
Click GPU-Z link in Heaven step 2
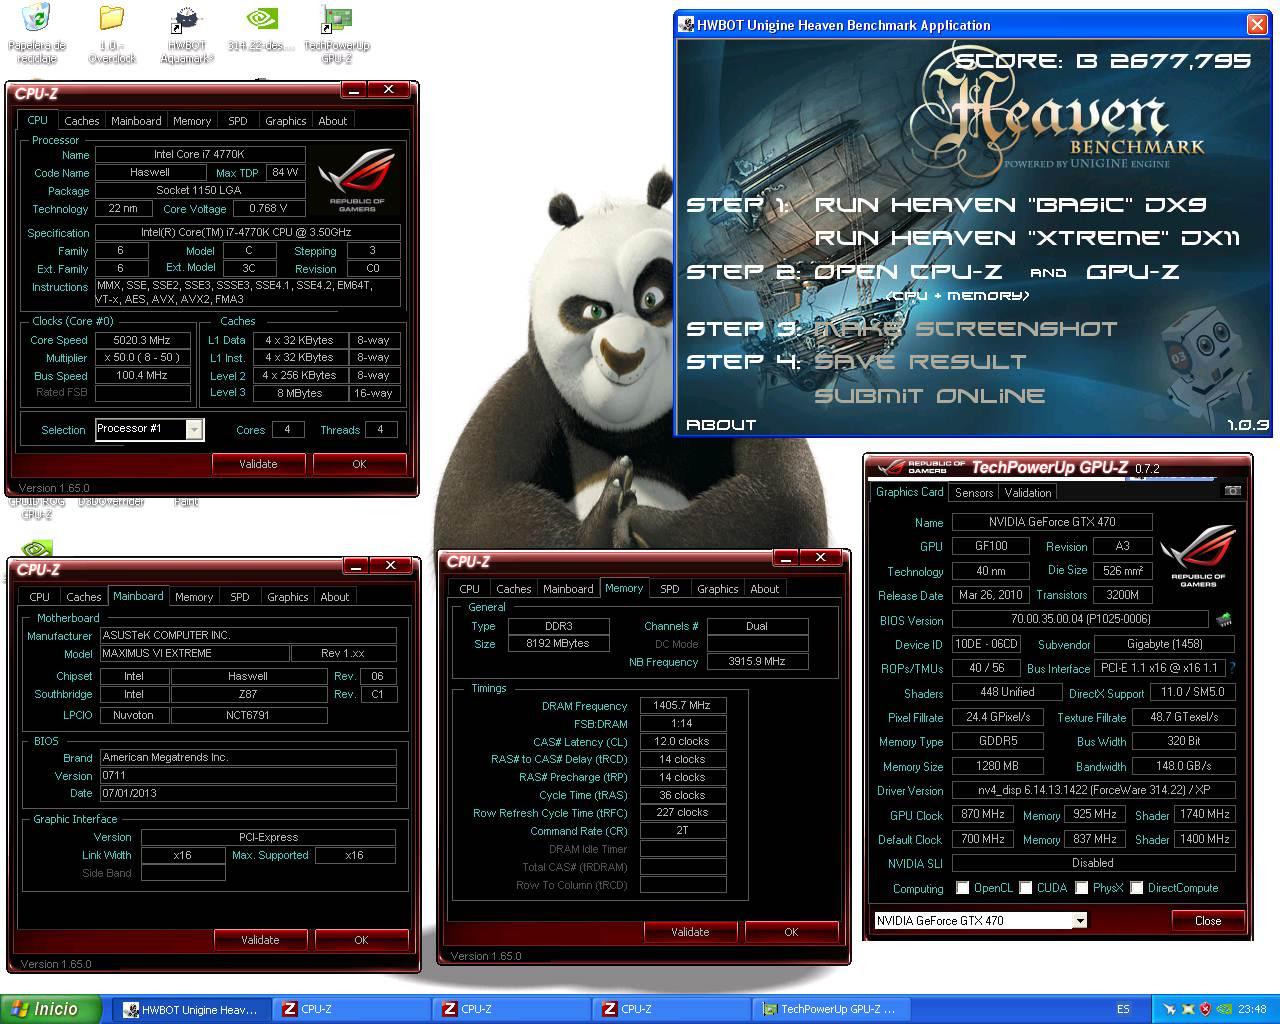pyautogui.click(x=1132, y=272)
